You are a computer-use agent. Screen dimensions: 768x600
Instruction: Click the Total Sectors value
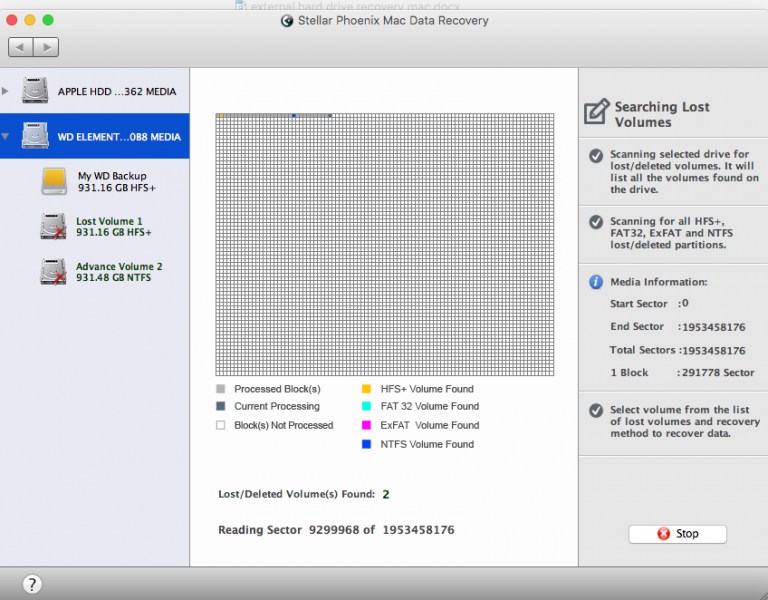pos(714,351)
